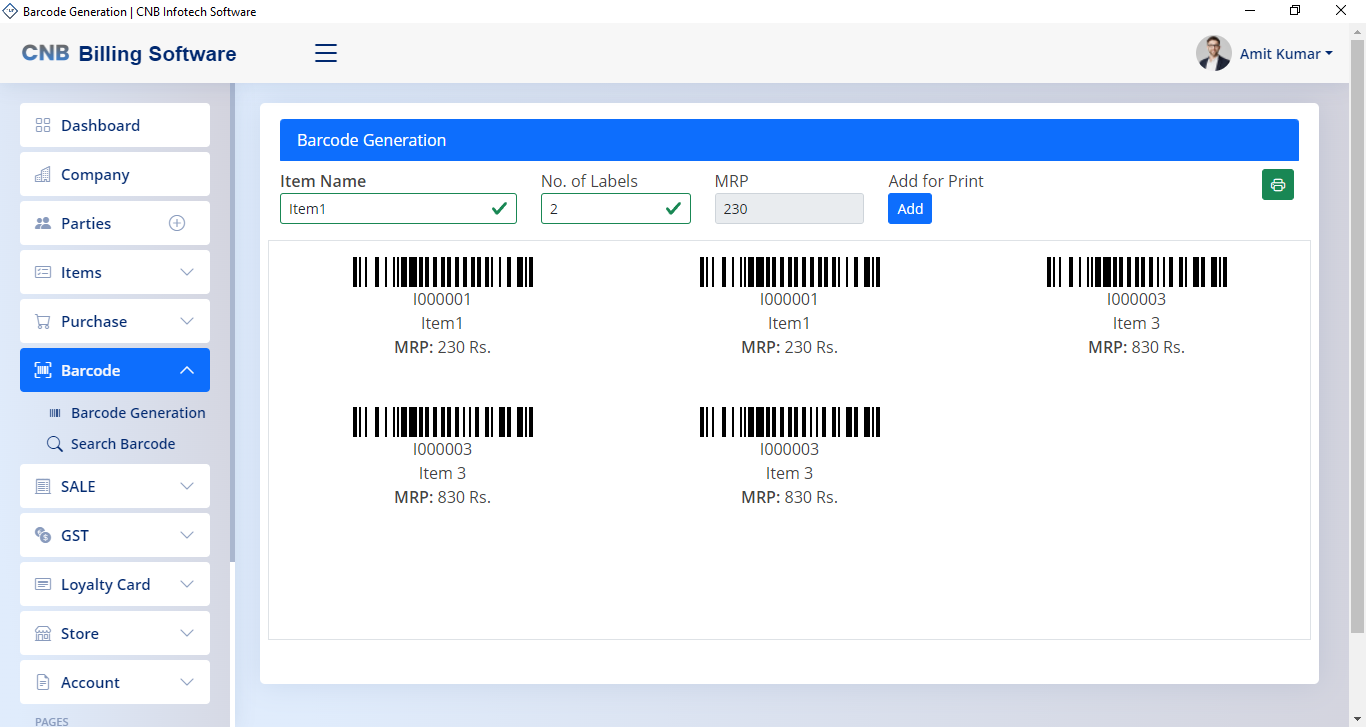The width and height of the screenshot is (1366, 727).
Task: Click the app logo in title bar
Action: (11, 11)
